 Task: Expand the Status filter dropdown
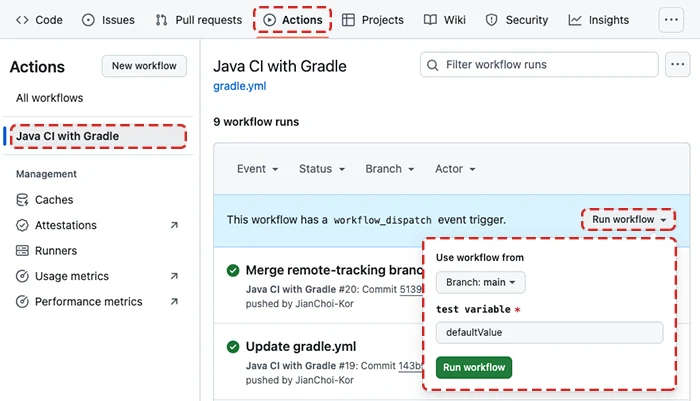322,169
